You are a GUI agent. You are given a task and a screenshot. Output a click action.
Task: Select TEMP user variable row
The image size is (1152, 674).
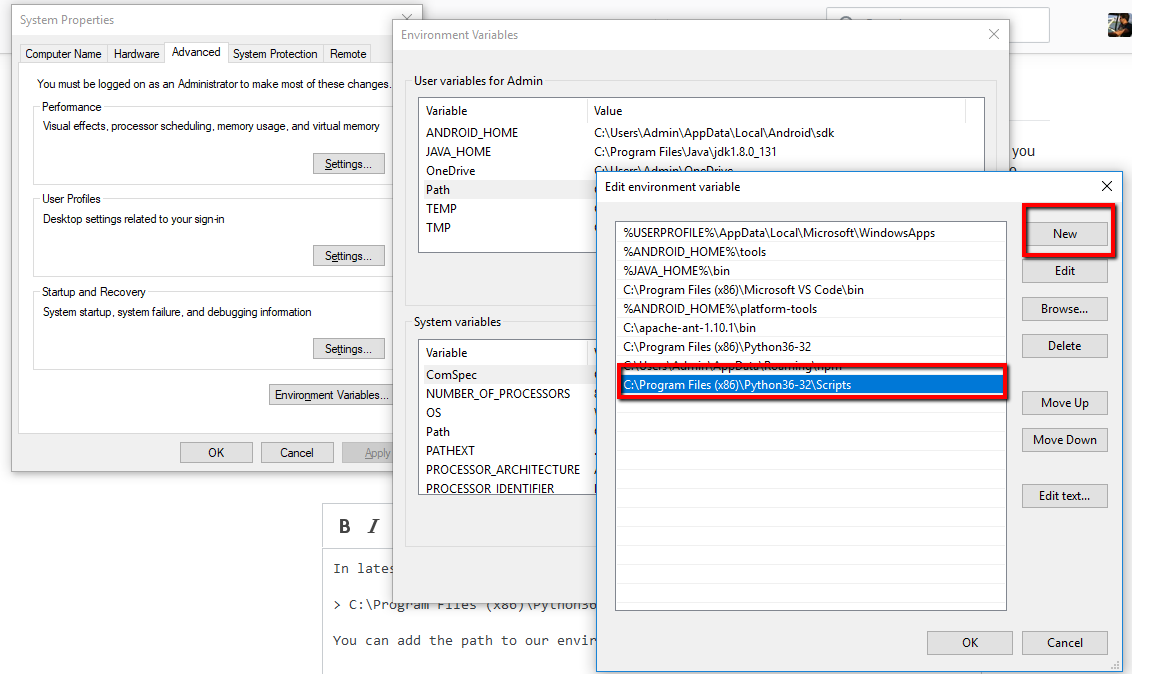pyautogui.click(x=509, y=209)
